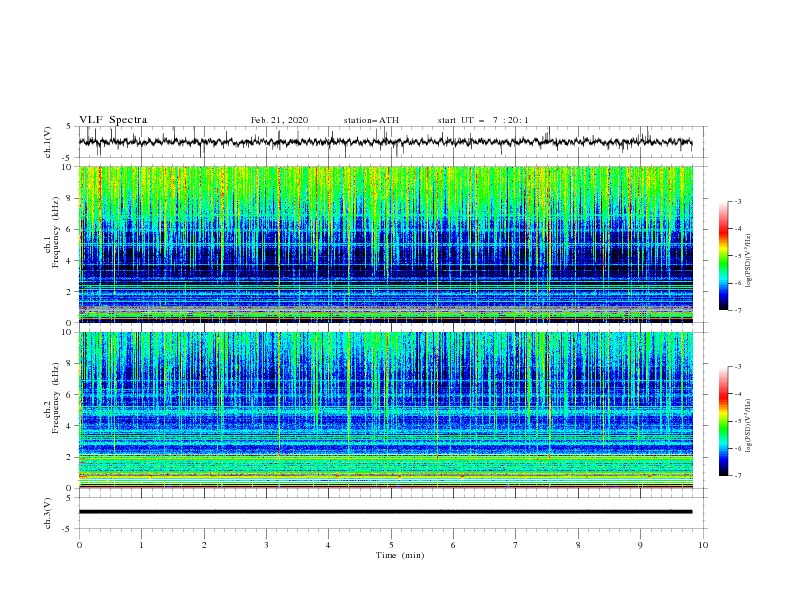Click the ch.1 spectrogram color scale bar
This screenshot has height=612, width=792.
(724, 256)
